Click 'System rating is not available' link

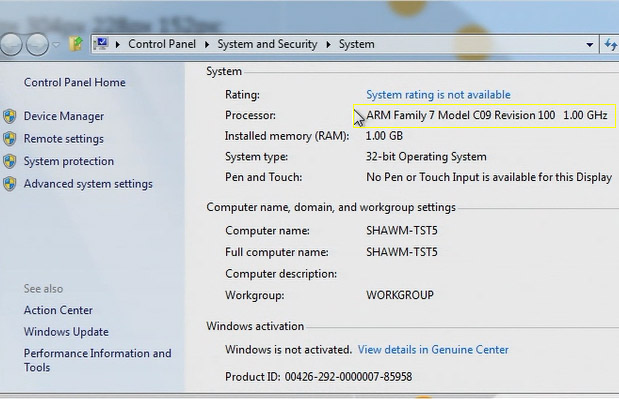[438, 95]
